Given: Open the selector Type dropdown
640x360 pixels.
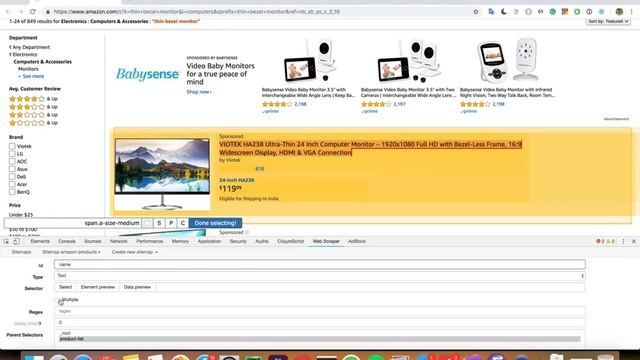Looking at the screenshot, I should (320, 276).
